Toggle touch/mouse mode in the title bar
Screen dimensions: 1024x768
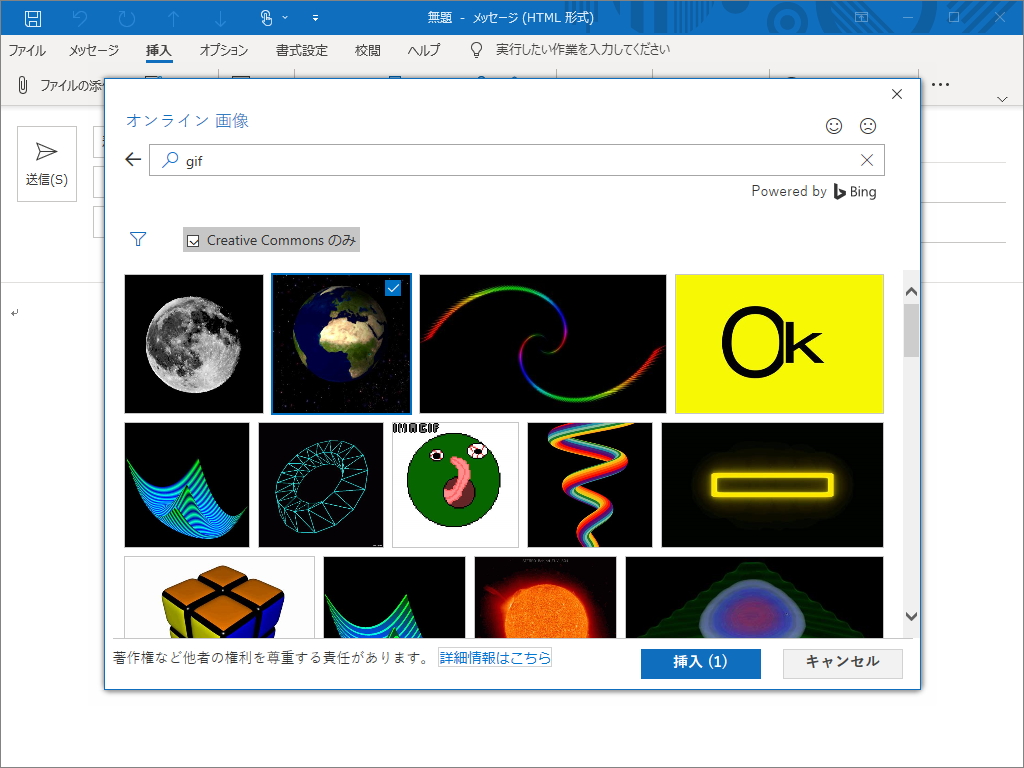266,17
